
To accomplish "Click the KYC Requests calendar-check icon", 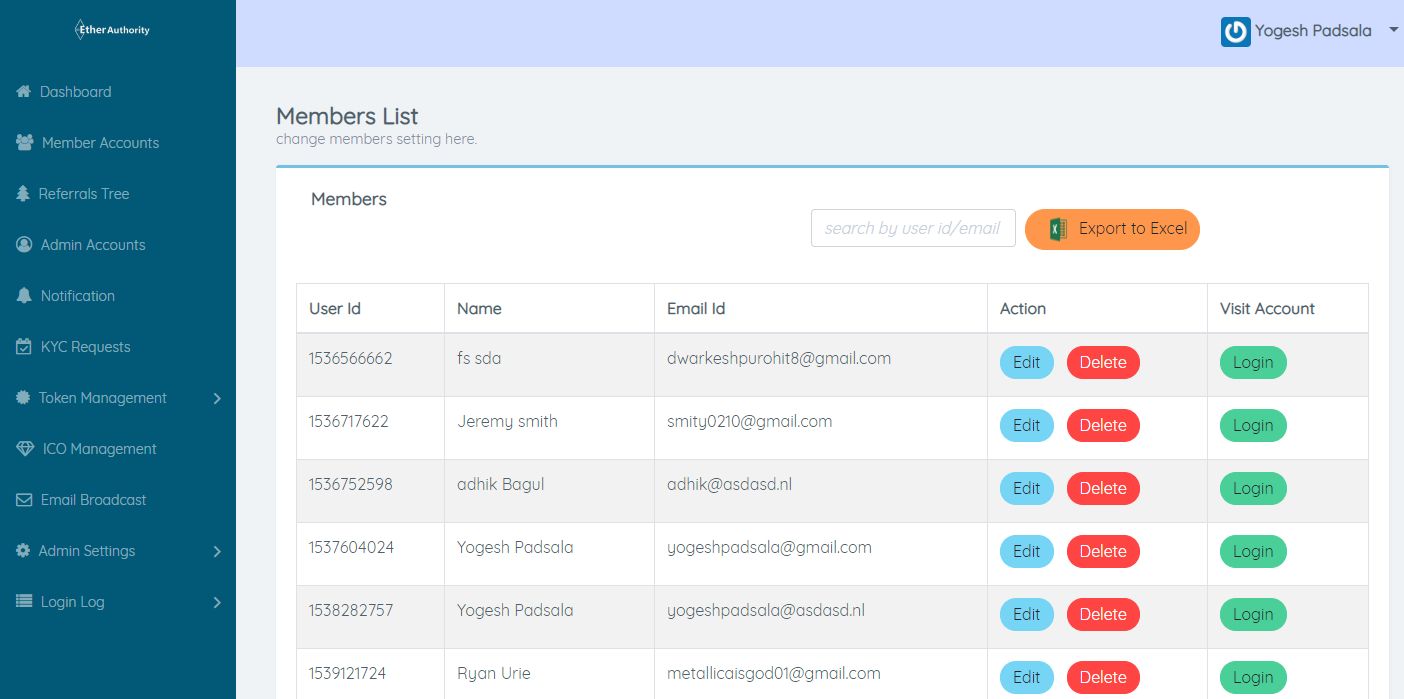I will tap(25, 347).
